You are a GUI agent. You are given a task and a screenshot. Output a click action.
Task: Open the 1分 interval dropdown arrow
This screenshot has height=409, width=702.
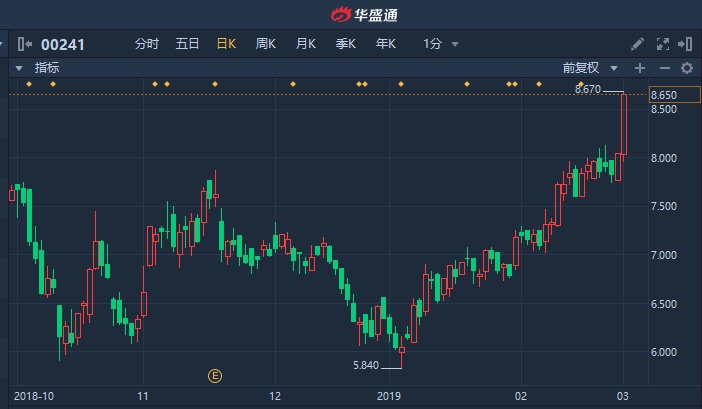coord(455,44)
